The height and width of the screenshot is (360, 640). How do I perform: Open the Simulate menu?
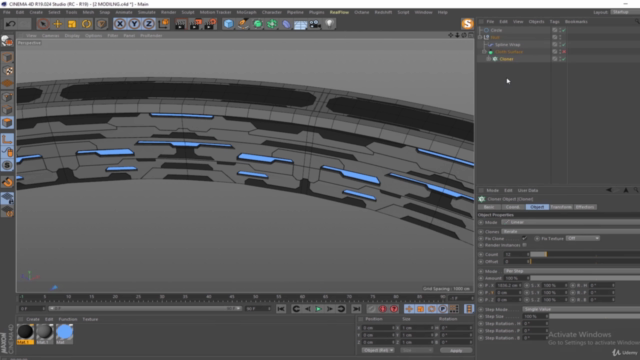(146, 12)
